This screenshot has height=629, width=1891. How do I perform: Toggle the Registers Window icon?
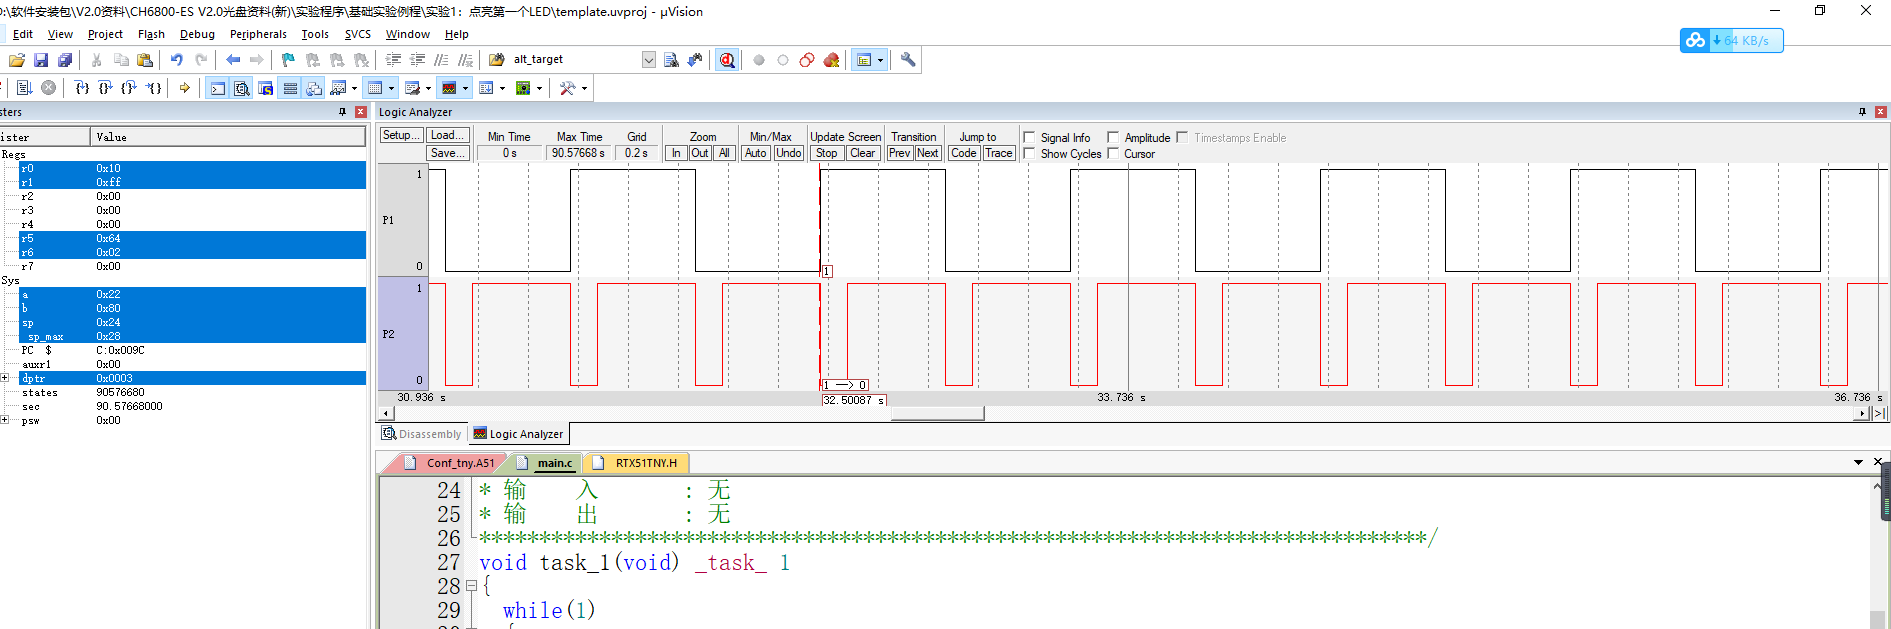[290, 88]
